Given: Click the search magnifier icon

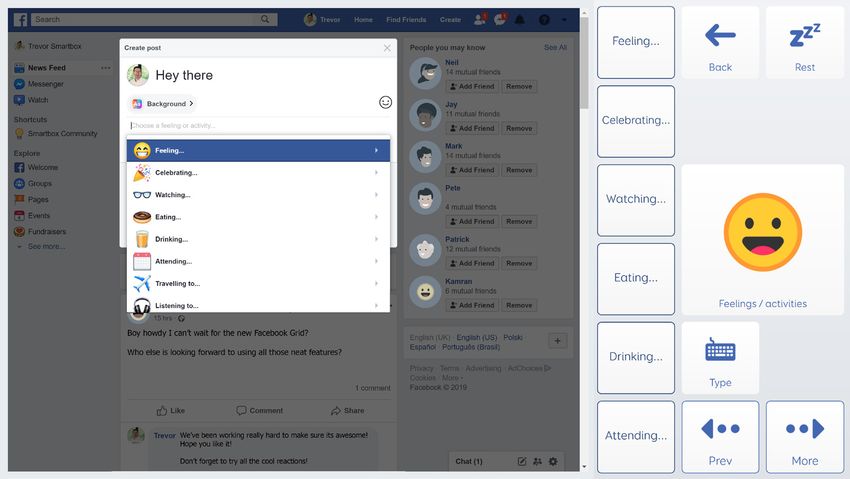Looking at the screenshot, I should (265, 20).
